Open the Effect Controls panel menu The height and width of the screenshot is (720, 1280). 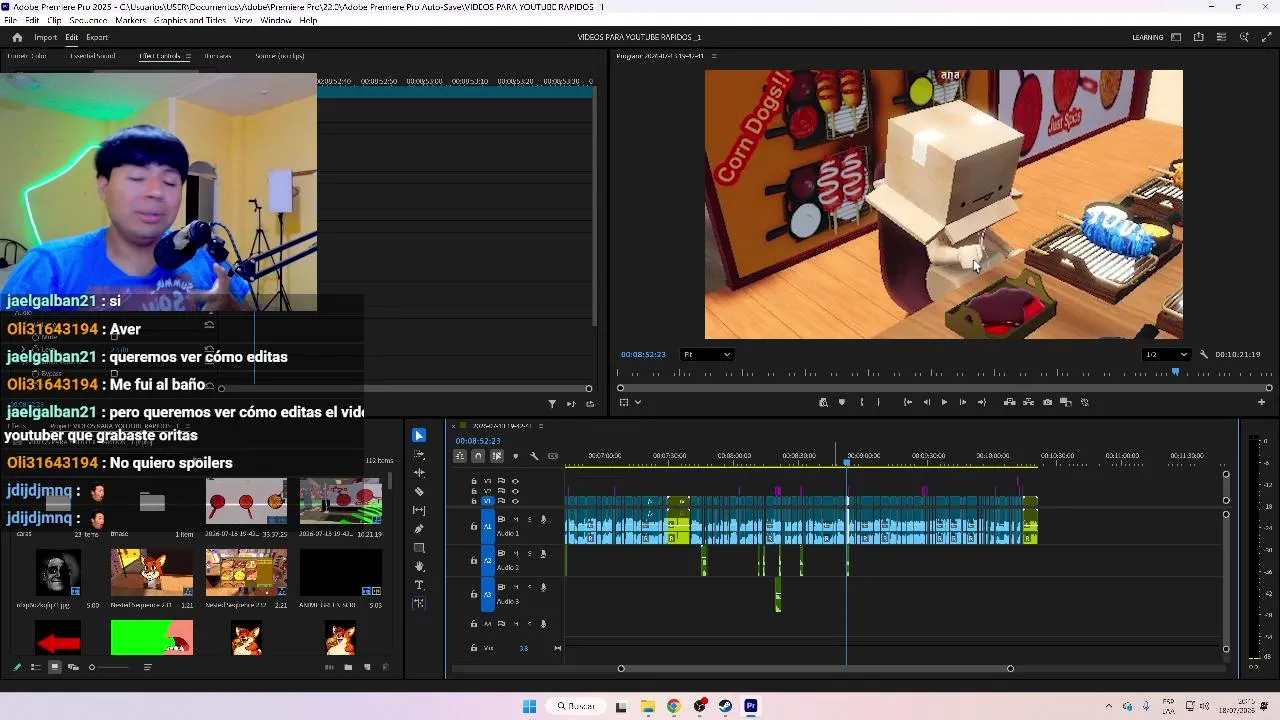click(x=187, y=56)
